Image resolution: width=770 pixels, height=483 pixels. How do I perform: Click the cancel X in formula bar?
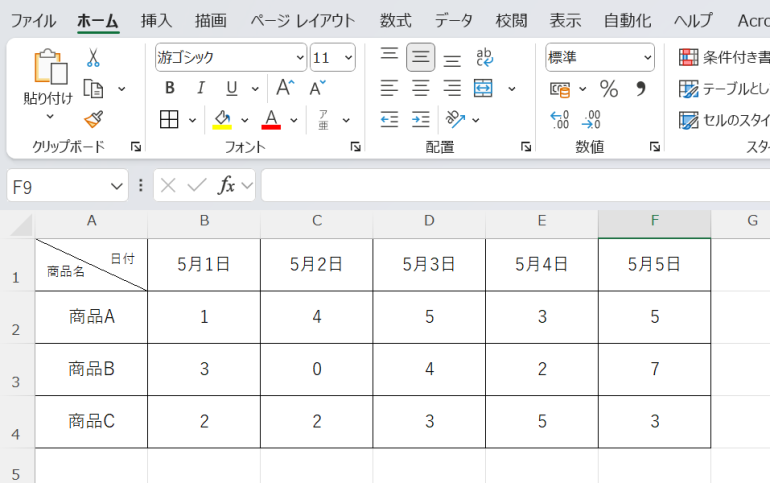[x=168, y=186]
